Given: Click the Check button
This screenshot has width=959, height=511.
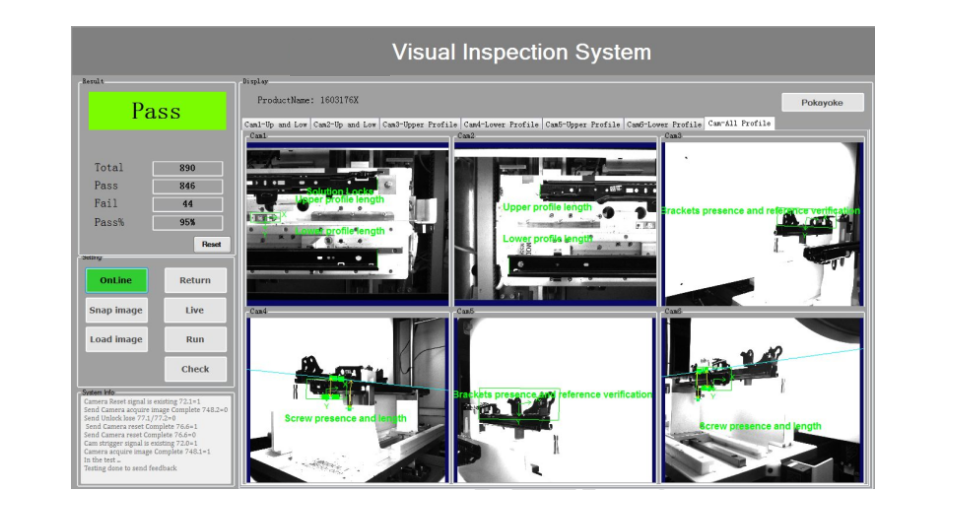Looking at the screenshot, I should point(195,369).
